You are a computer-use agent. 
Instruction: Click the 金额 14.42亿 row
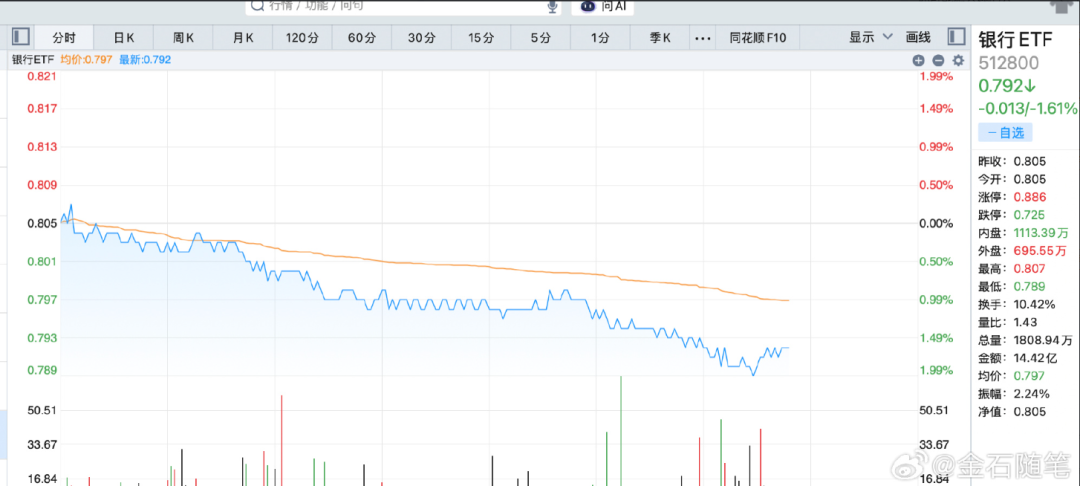pos(1019,358)
